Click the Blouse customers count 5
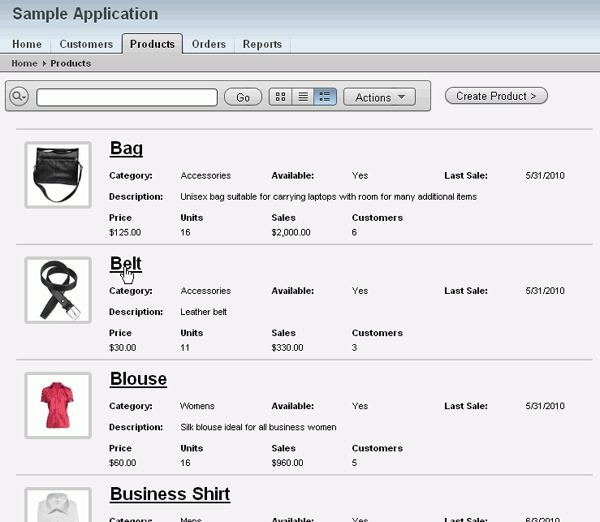Image resolution: width=600 pixels, height=522 pixels. tap(354, 463)
